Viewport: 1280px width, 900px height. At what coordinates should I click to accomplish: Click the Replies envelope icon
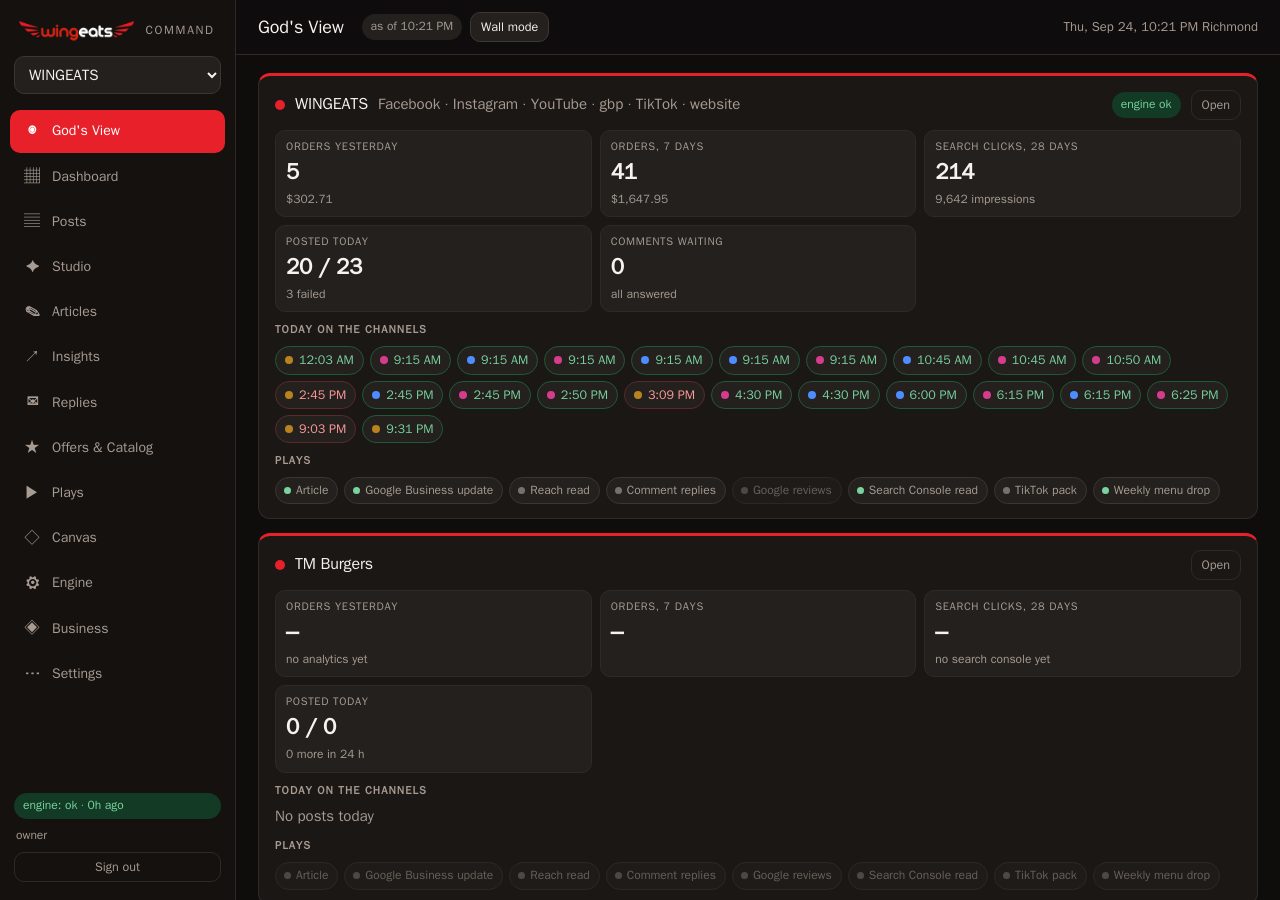coord(32,402)
